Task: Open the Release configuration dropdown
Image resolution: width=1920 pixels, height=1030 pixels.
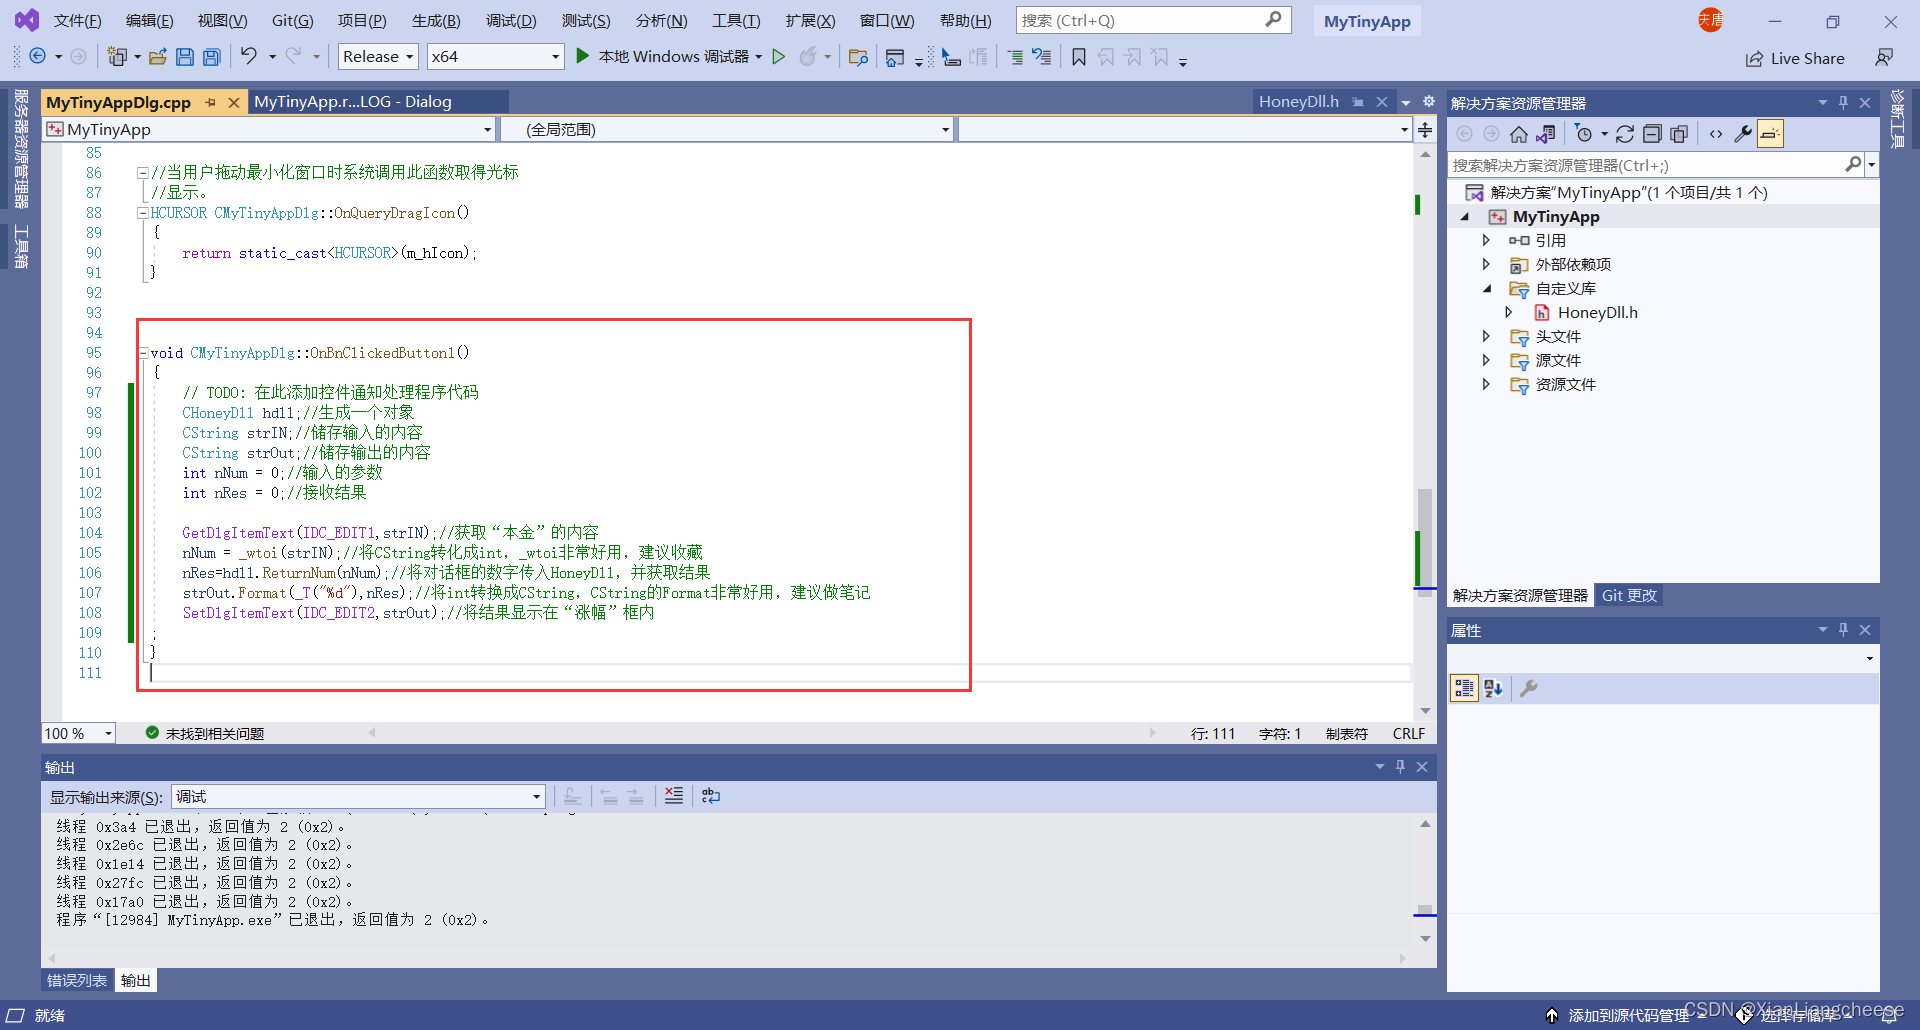Action: click(x=378, y=57)
